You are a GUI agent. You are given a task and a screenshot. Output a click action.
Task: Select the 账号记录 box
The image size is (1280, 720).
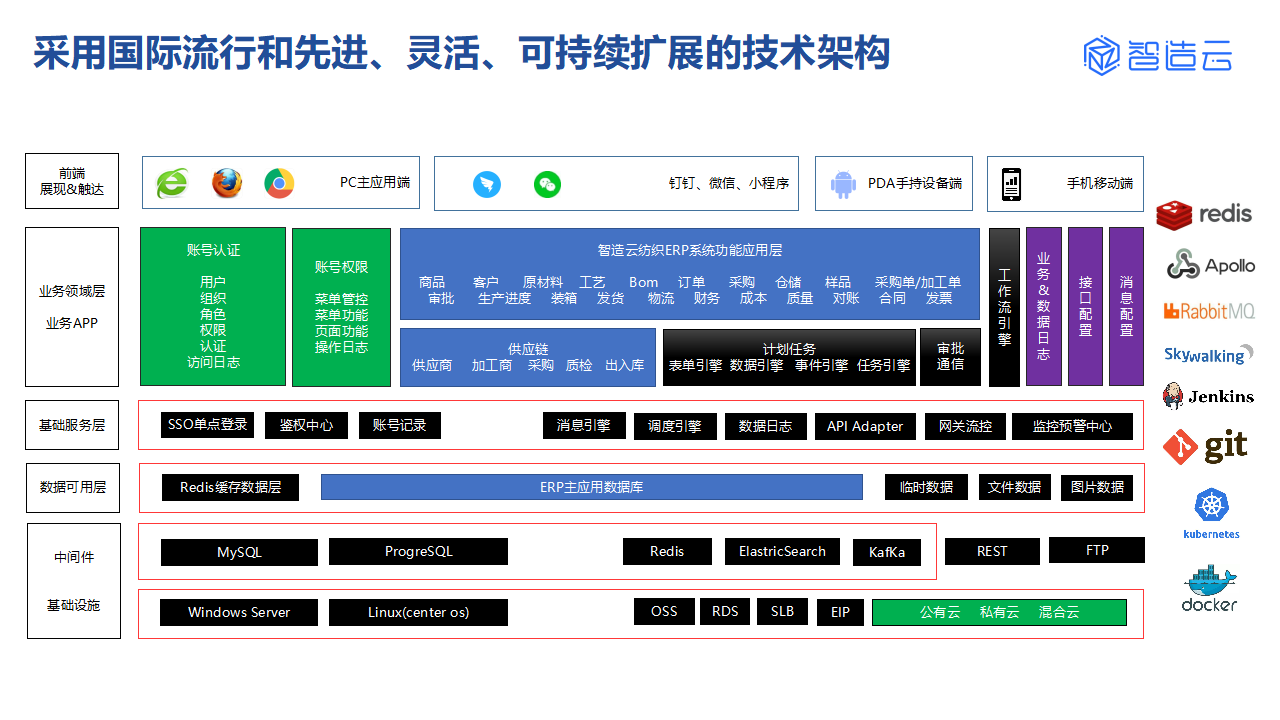(399, 425)
